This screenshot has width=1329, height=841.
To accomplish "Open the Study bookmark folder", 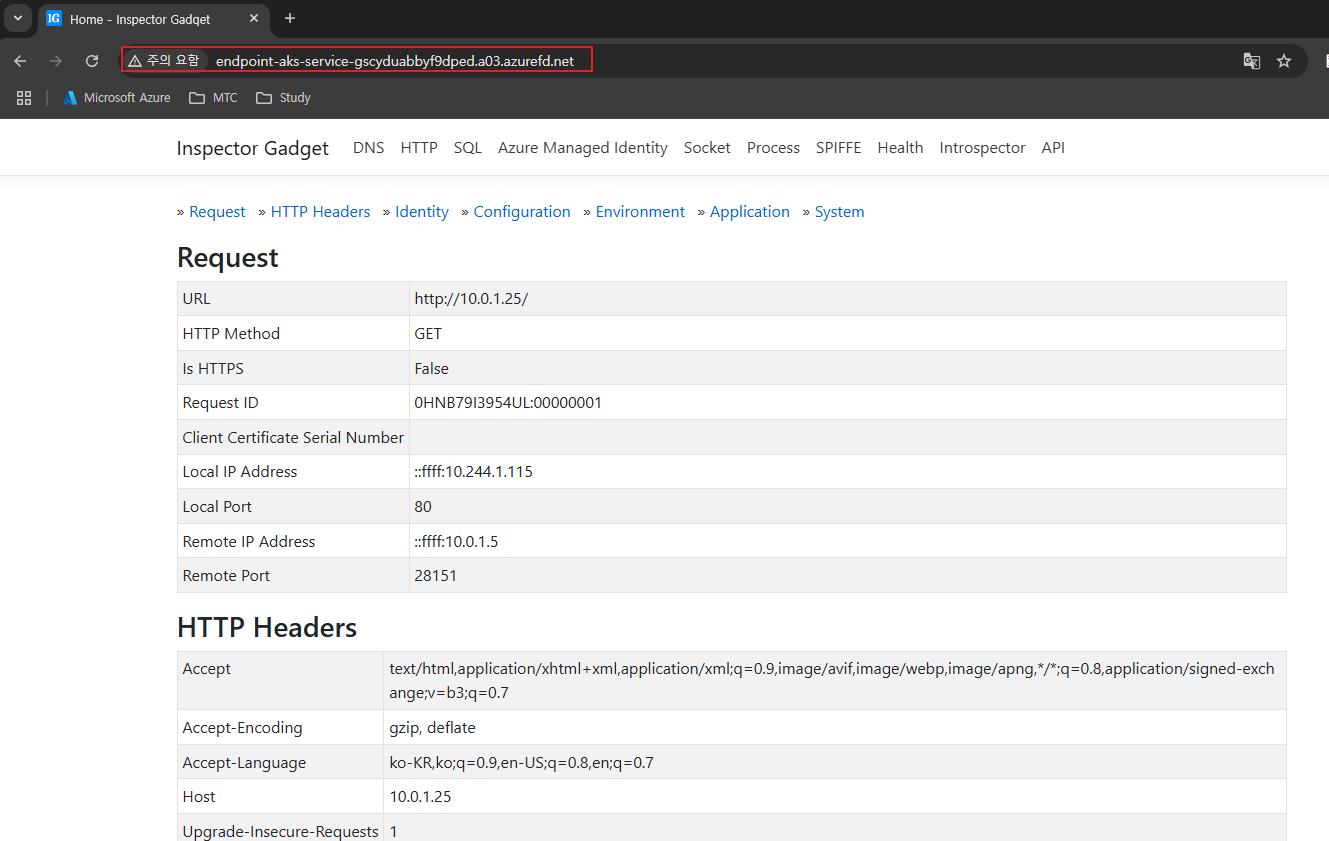I will pyautogui.click(x=283, y=98).
